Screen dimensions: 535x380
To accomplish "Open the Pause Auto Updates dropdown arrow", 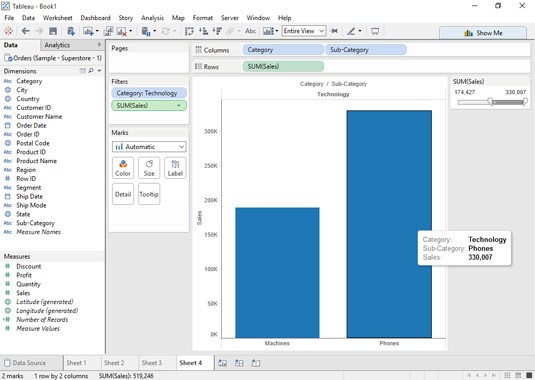I will pyautogui.click(x=155, y=31).
